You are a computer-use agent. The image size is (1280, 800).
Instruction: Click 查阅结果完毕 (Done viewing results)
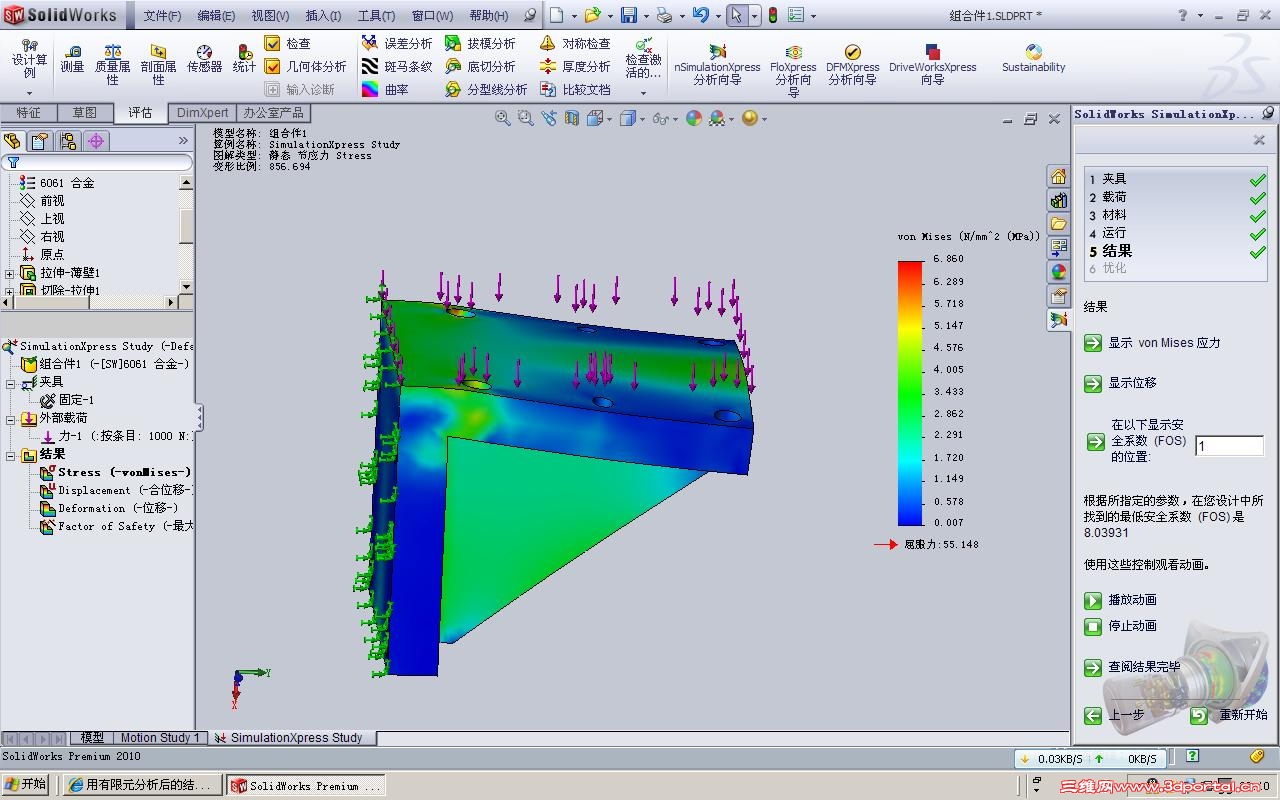[1133, 667]
